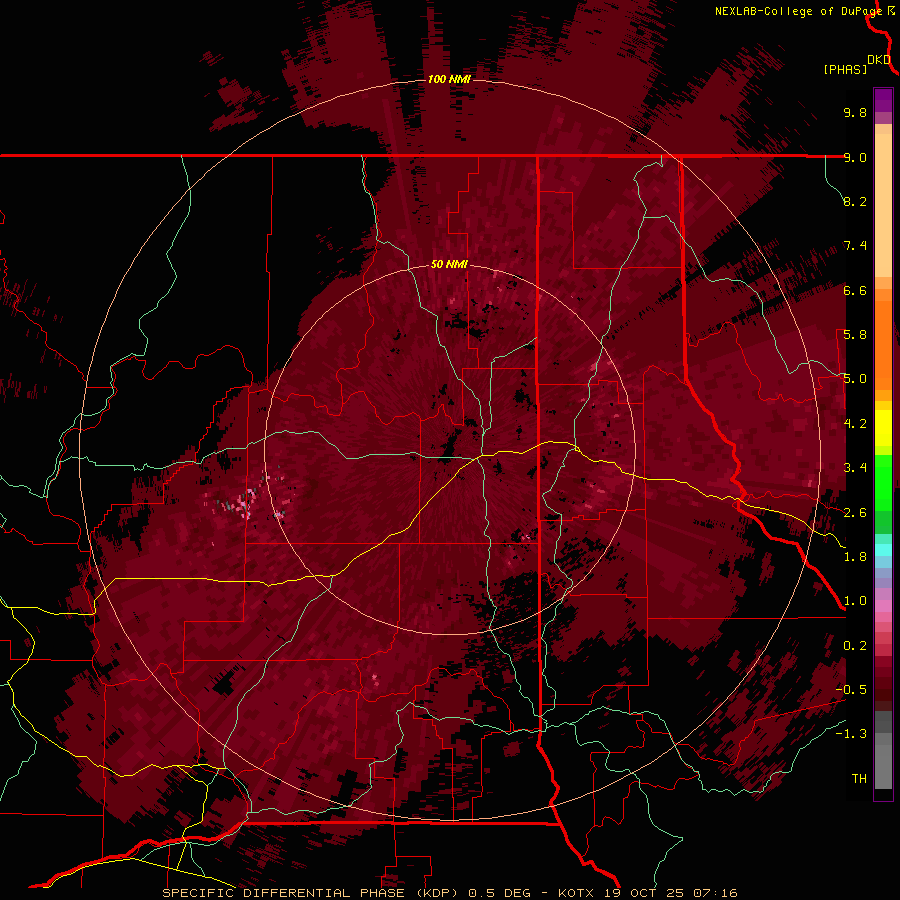Click the -1.3 scale label
The image size is (900, 900).
851,734
